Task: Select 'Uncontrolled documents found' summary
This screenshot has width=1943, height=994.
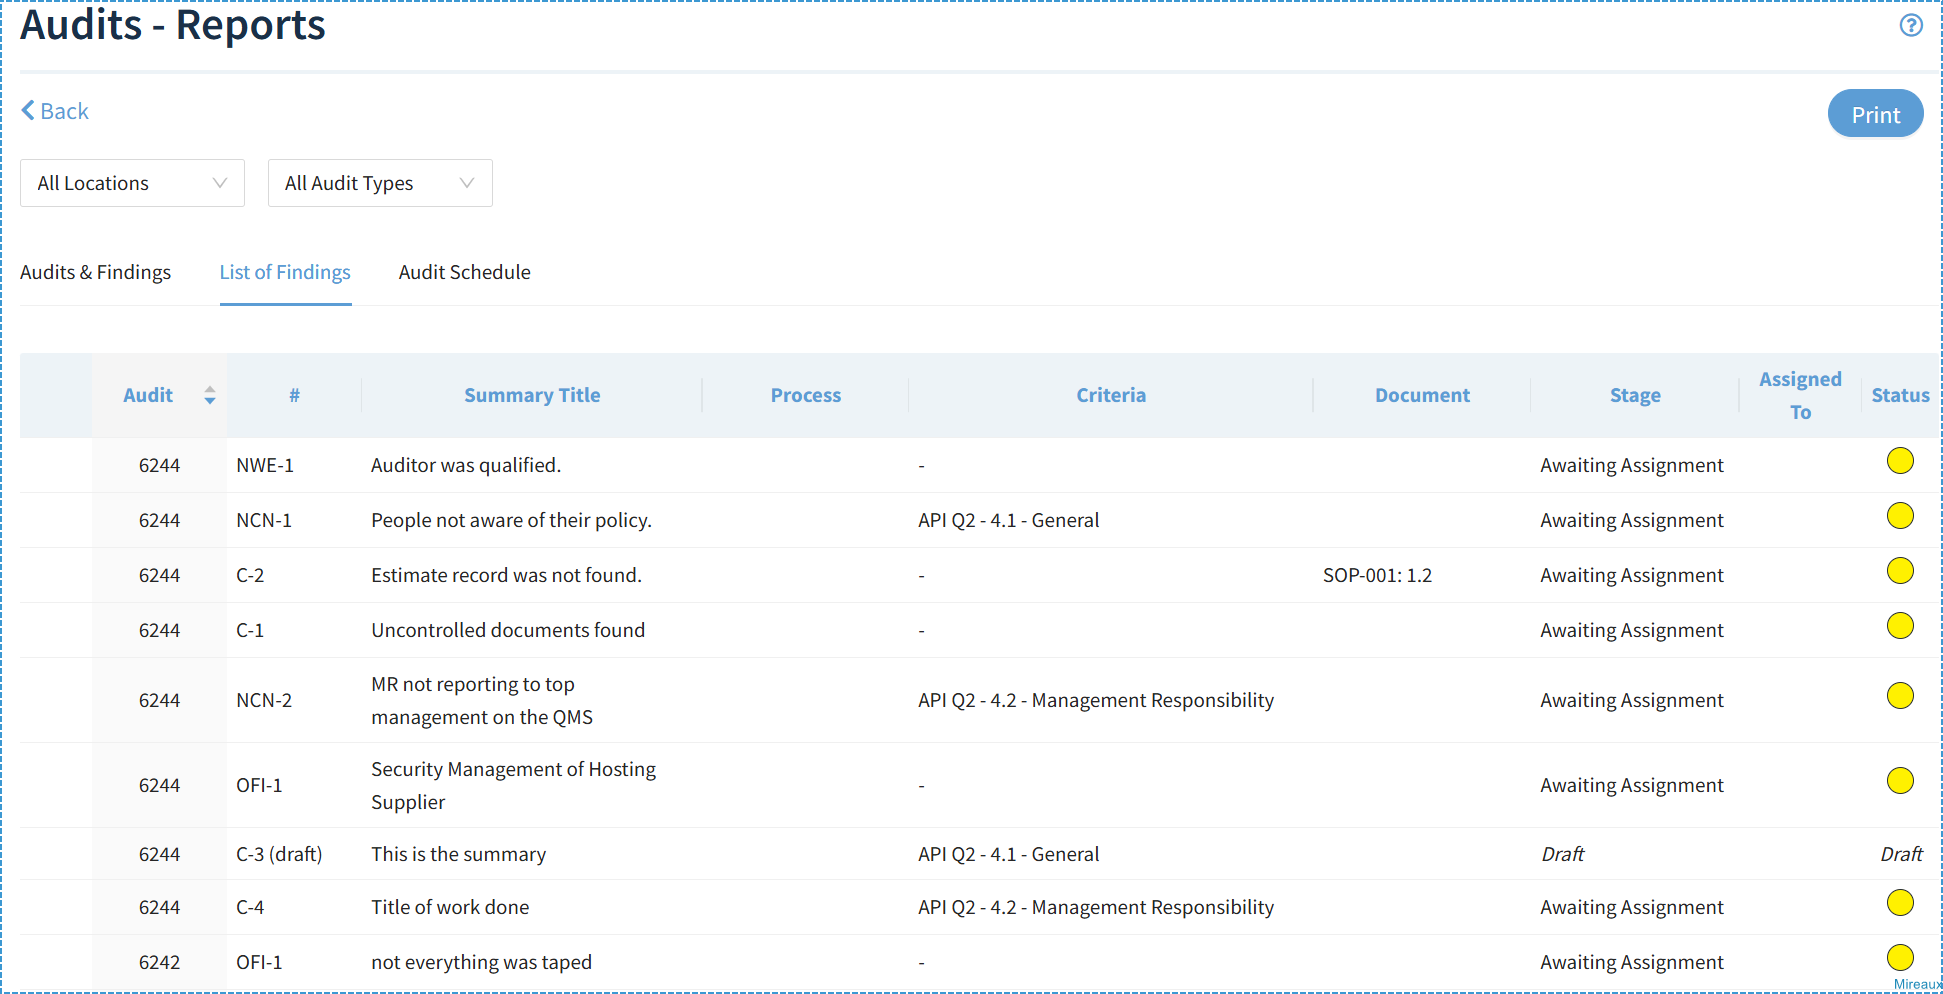Action: pos(508,630)
